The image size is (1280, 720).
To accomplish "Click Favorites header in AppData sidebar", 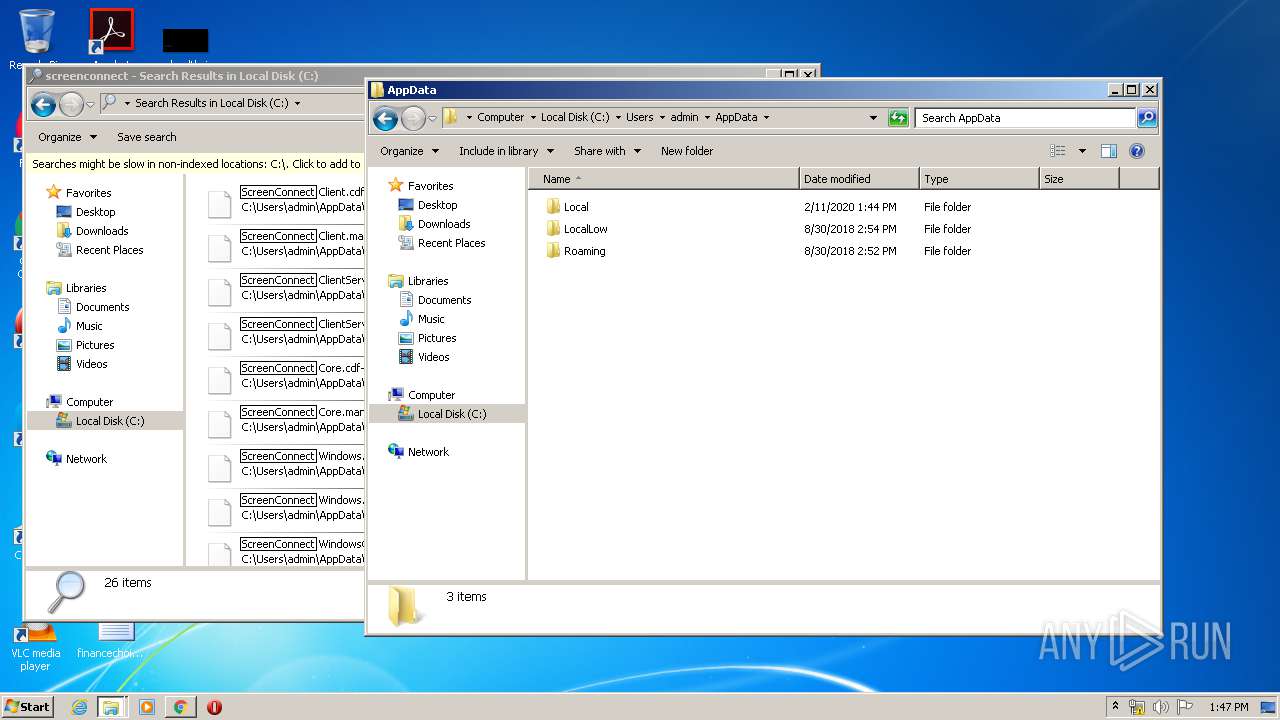I will pyautogui.click(x=420, y=186).
